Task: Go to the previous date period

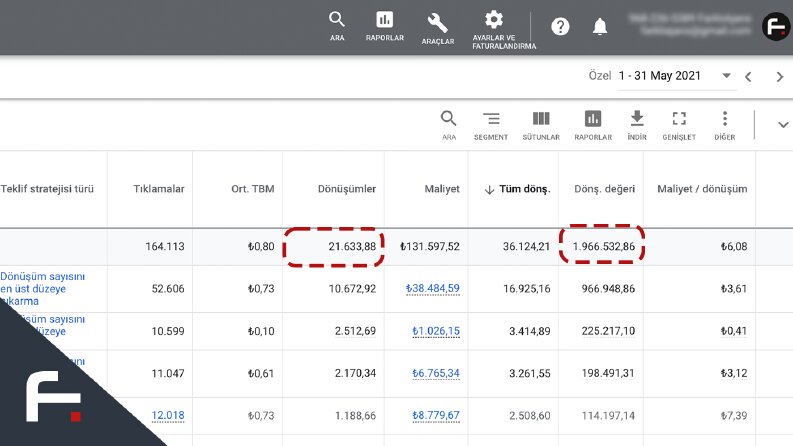Action: tap(748, 77)
